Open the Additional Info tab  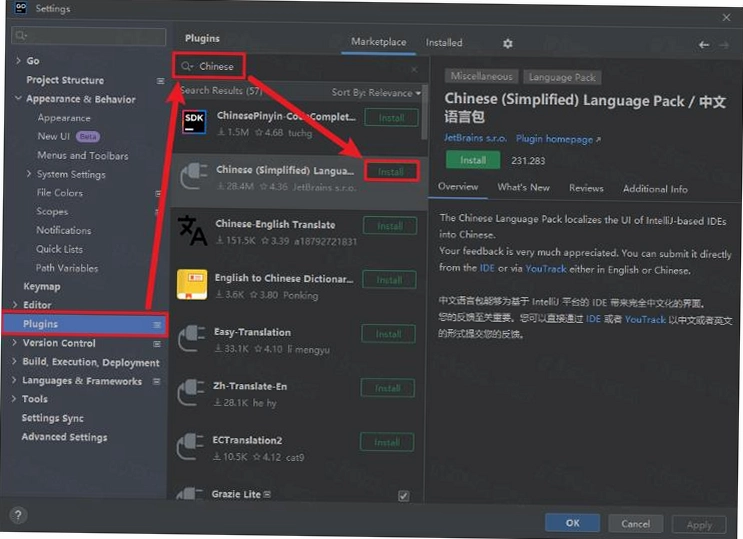655,189
